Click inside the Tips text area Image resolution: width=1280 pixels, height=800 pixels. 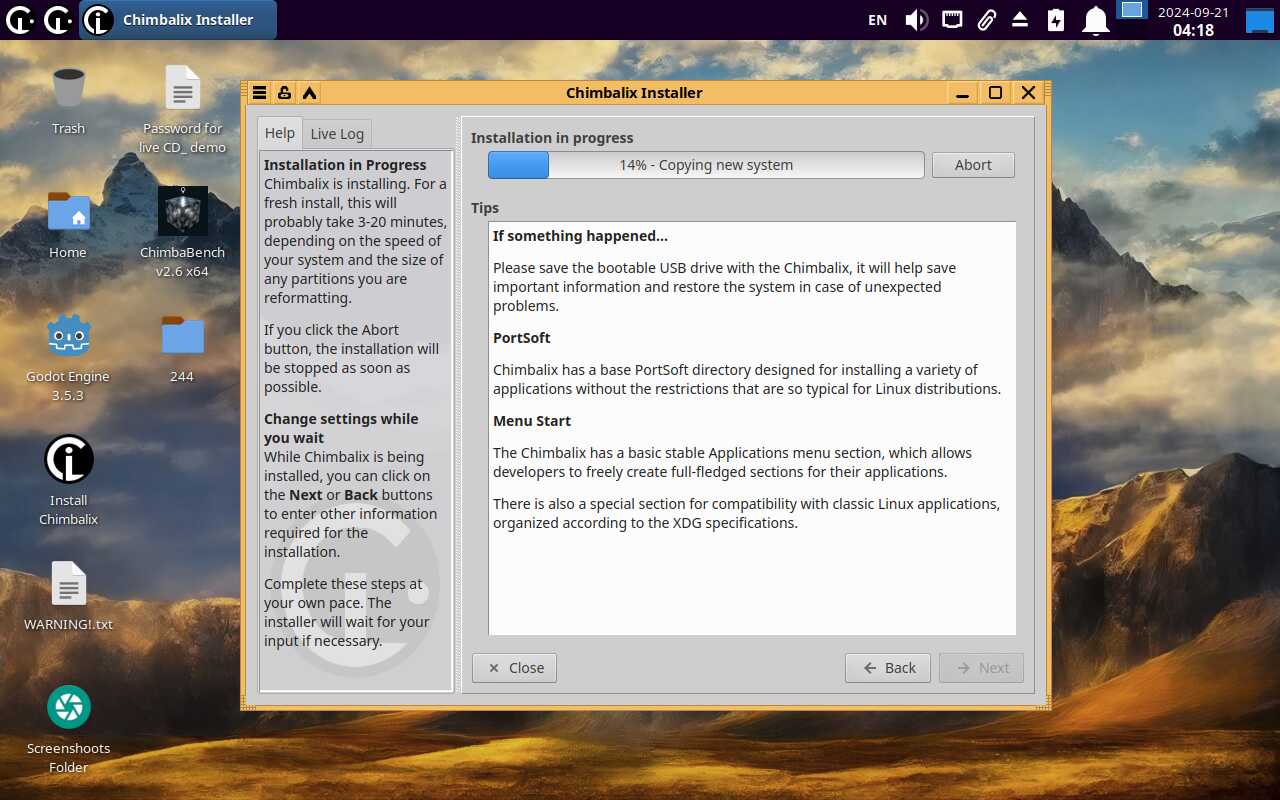(752, 428)
